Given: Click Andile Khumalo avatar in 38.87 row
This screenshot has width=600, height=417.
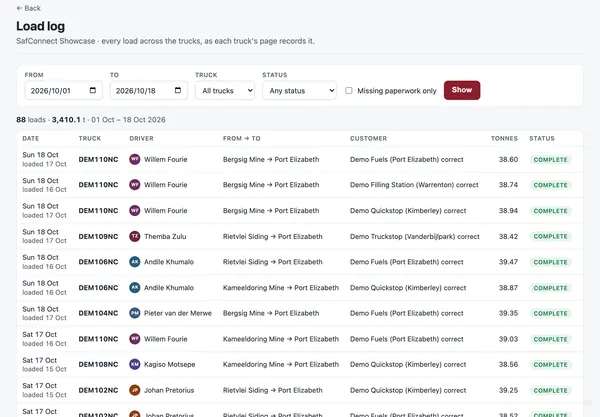Looking at the screenshot, I should 135,287.
